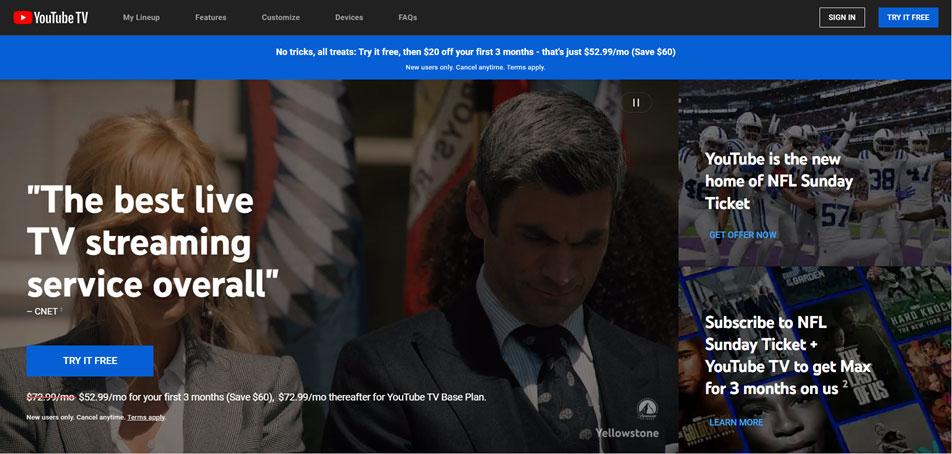Screen dimensions: 952x454
Task: Click the hero TRY IT FREE button
Action: 90,361
